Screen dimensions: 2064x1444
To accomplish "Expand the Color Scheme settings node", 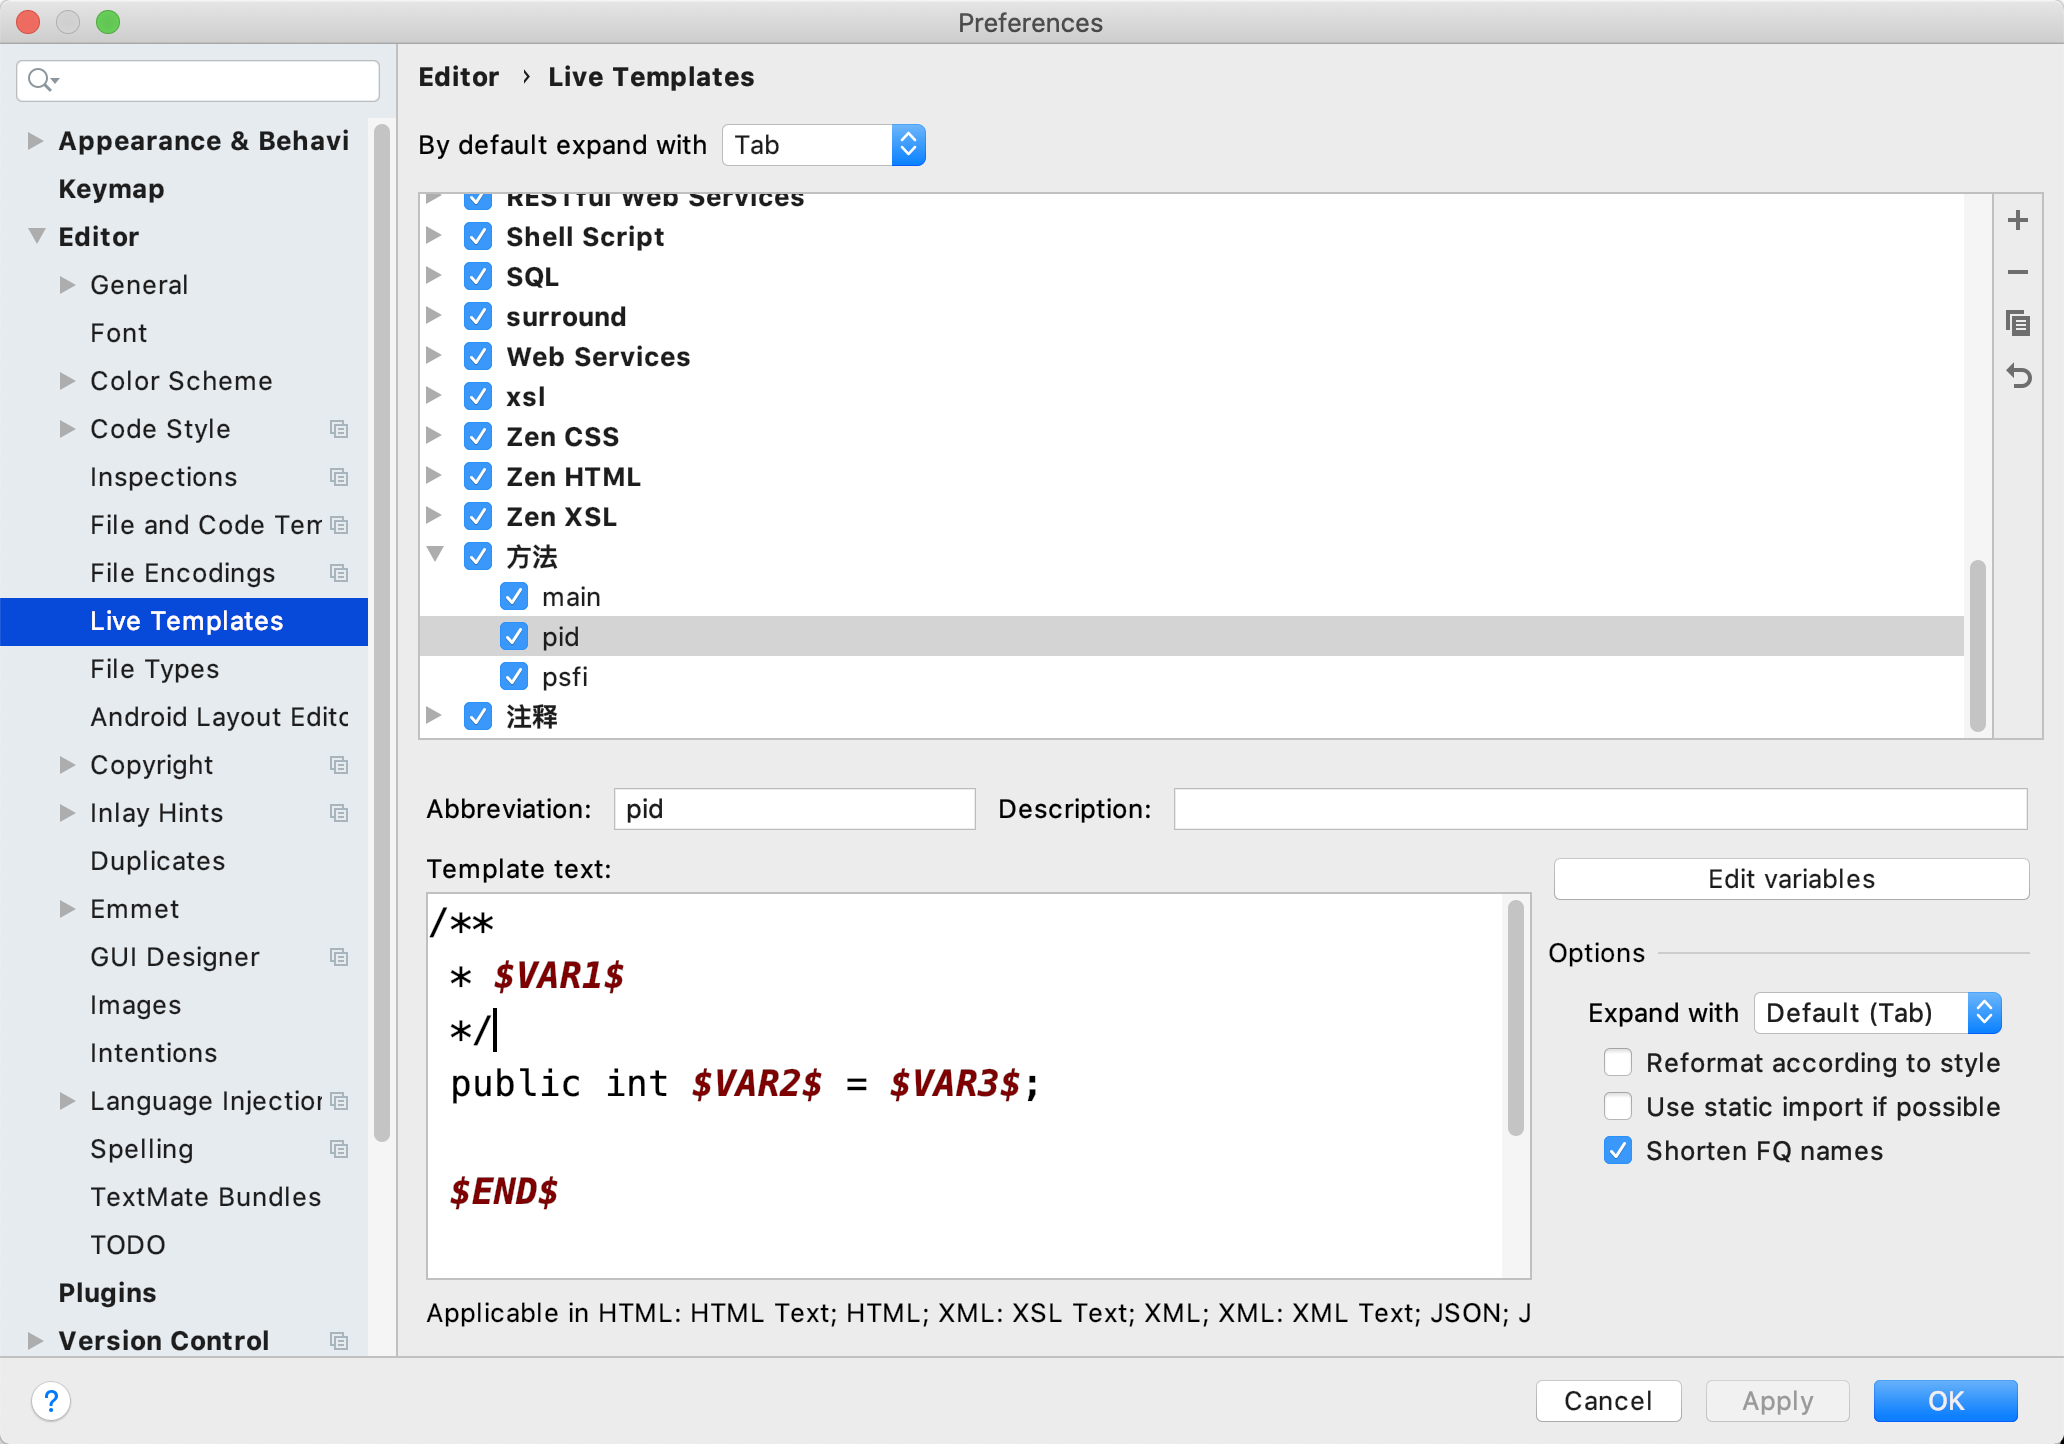I will (67, 381).
